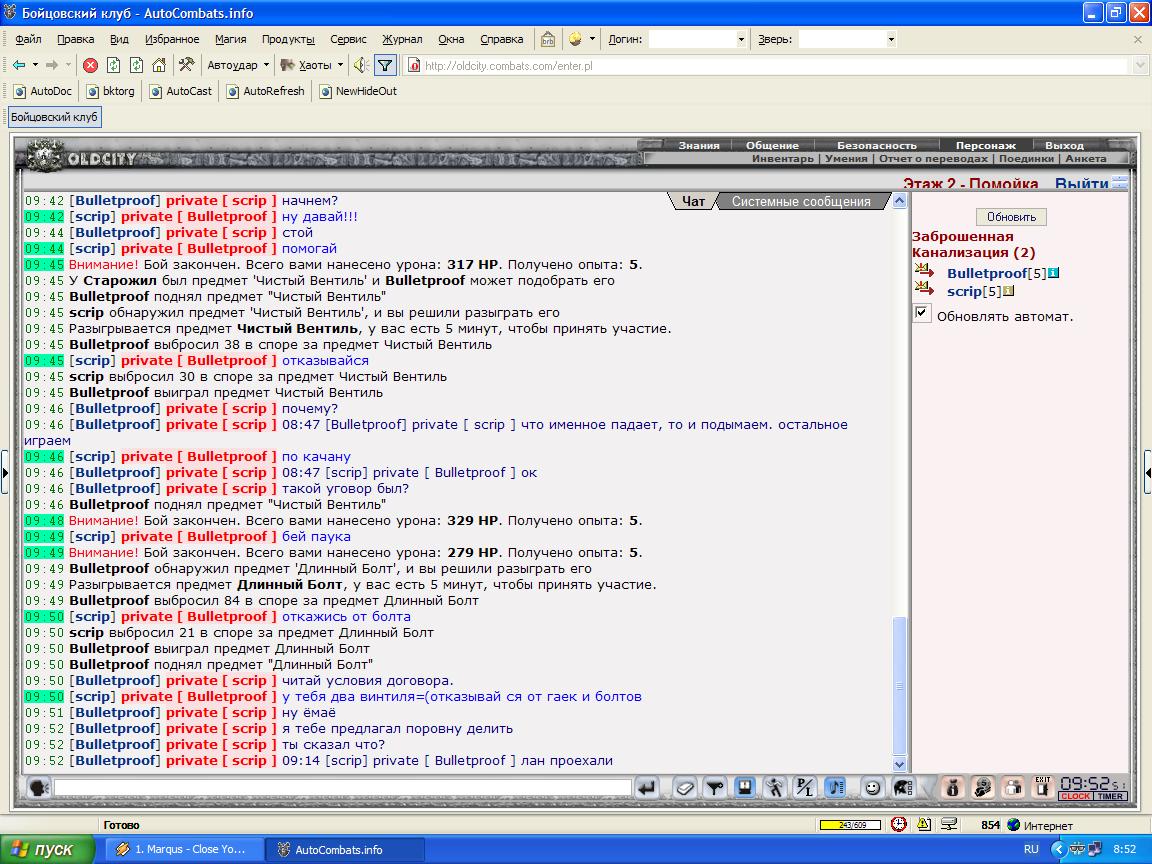Open the light bulb dropdown arrow
The width and height of the screenshot is (1152, 864).
click(x=592, y=40)
